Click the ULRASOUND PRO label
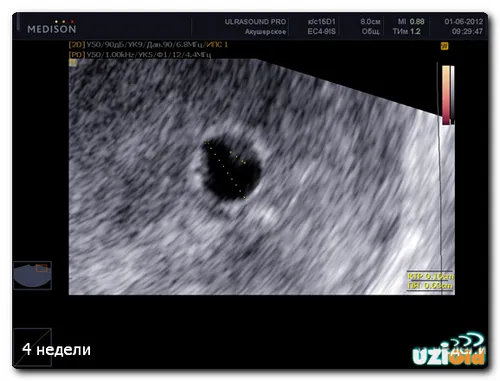The width and height of the screenshot is (500, 381). [x=255, y=22]
